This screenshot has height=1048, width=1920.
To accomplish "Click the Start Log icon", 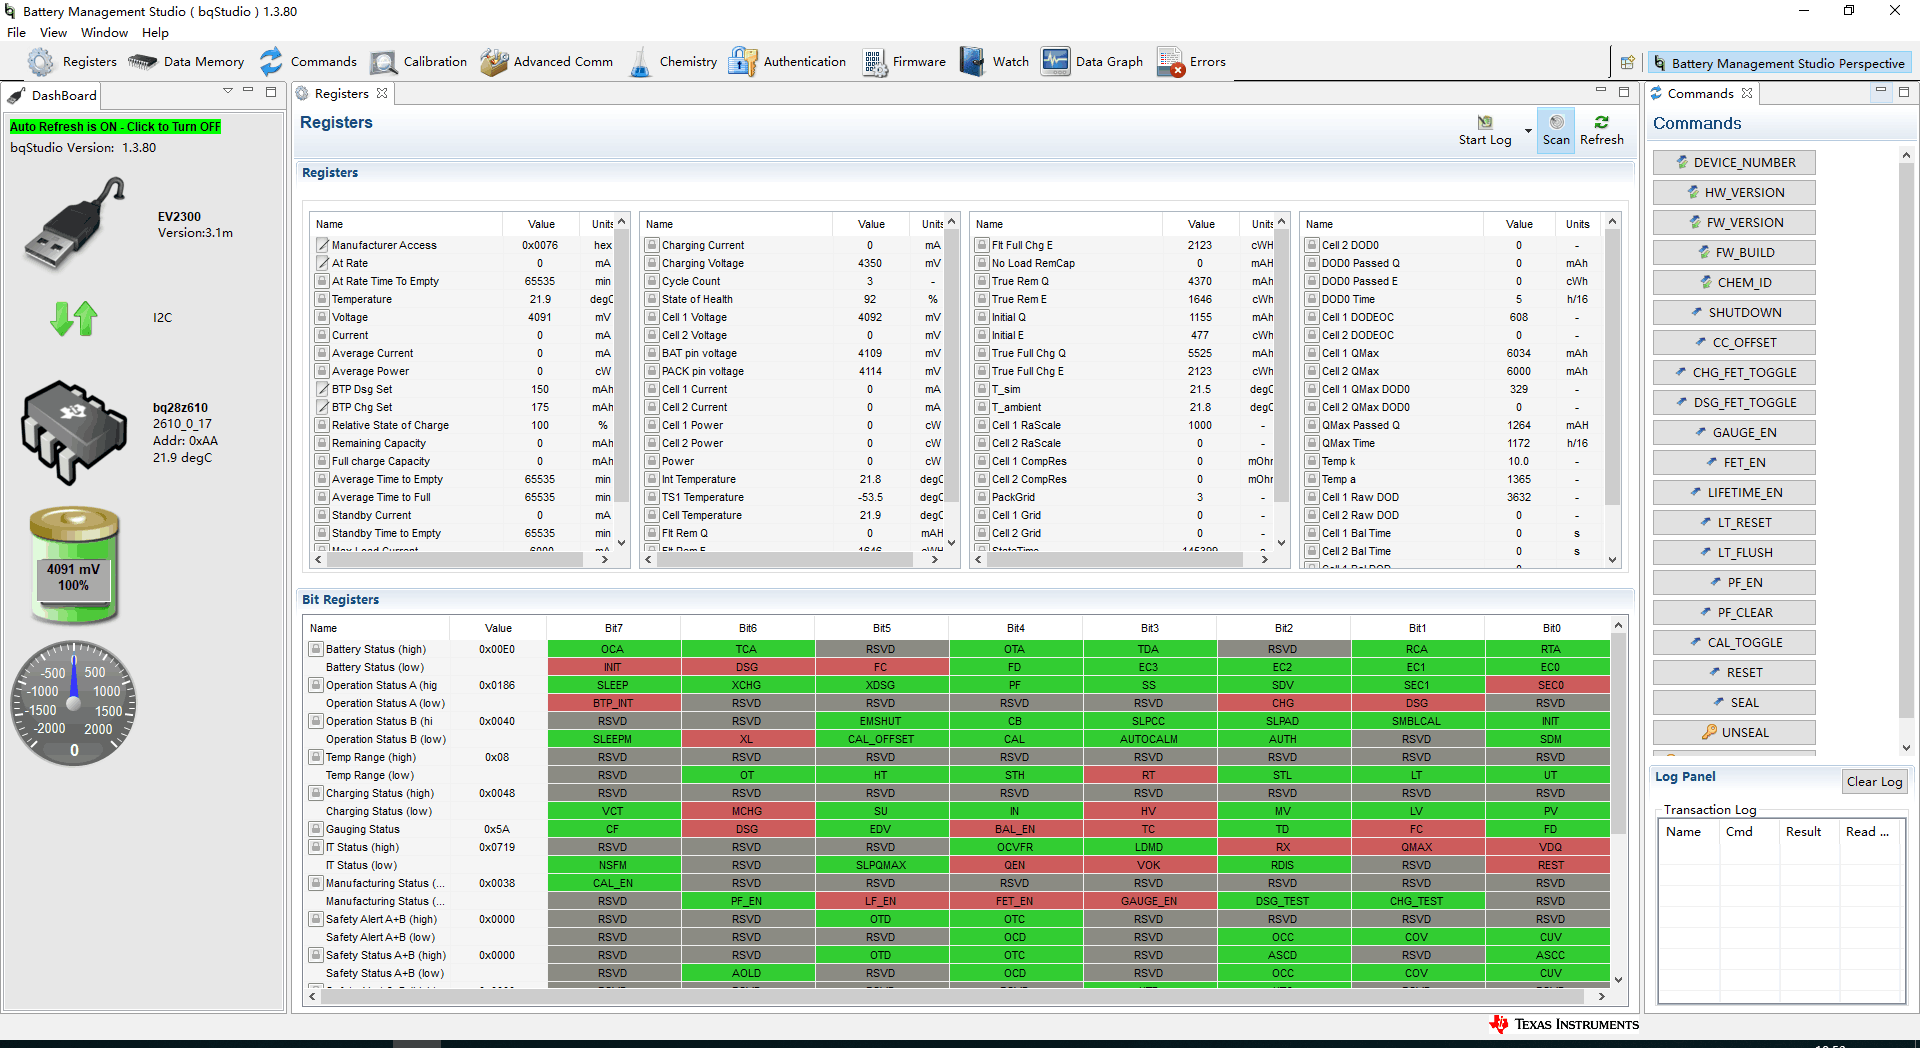I will [1485, 122].
